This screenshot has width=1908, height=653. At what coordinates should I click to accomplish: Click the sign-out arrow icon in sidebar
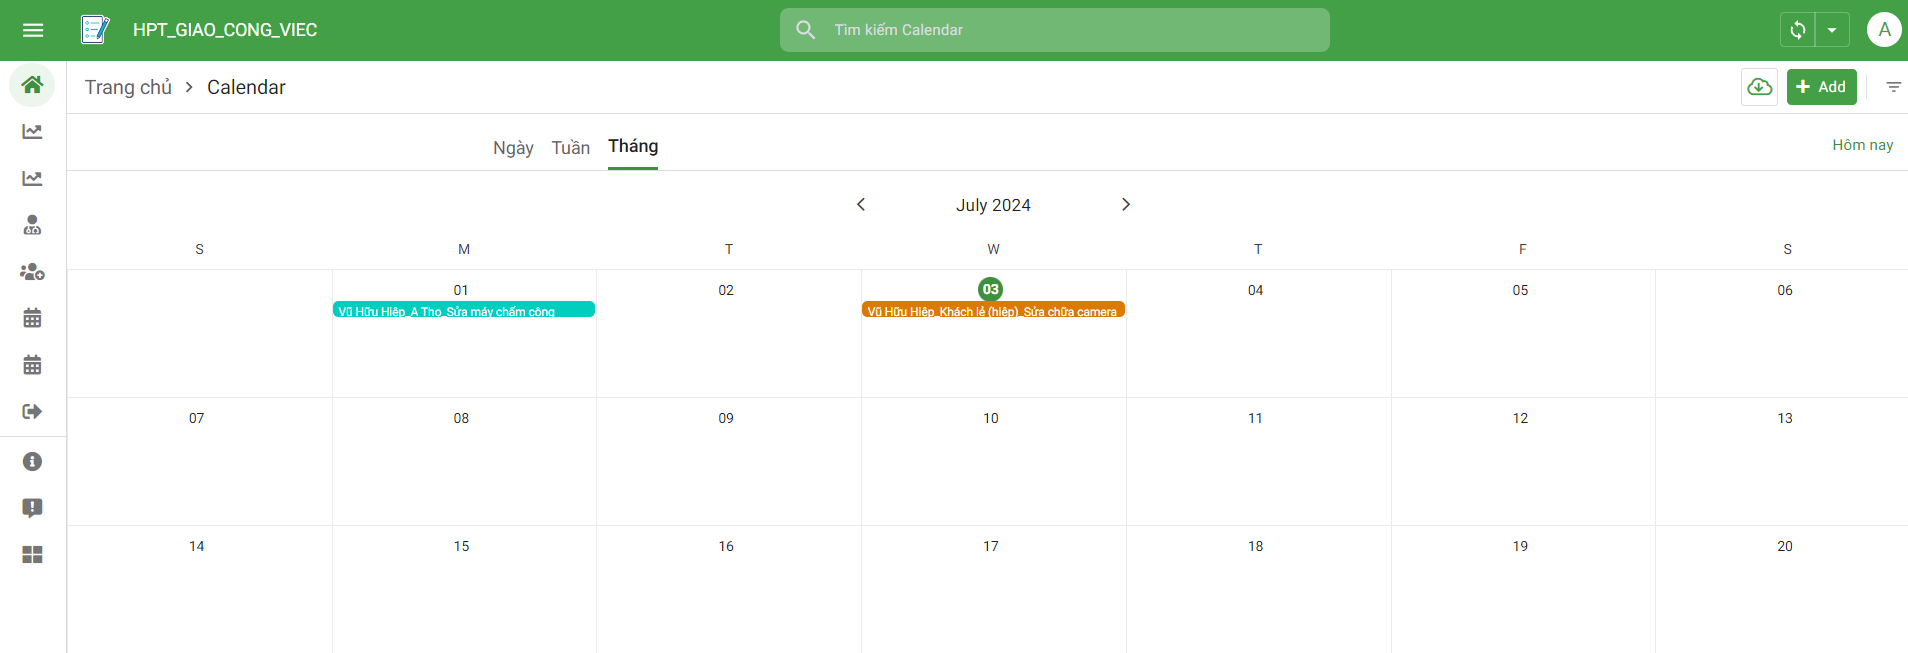[x=33, y=411]
